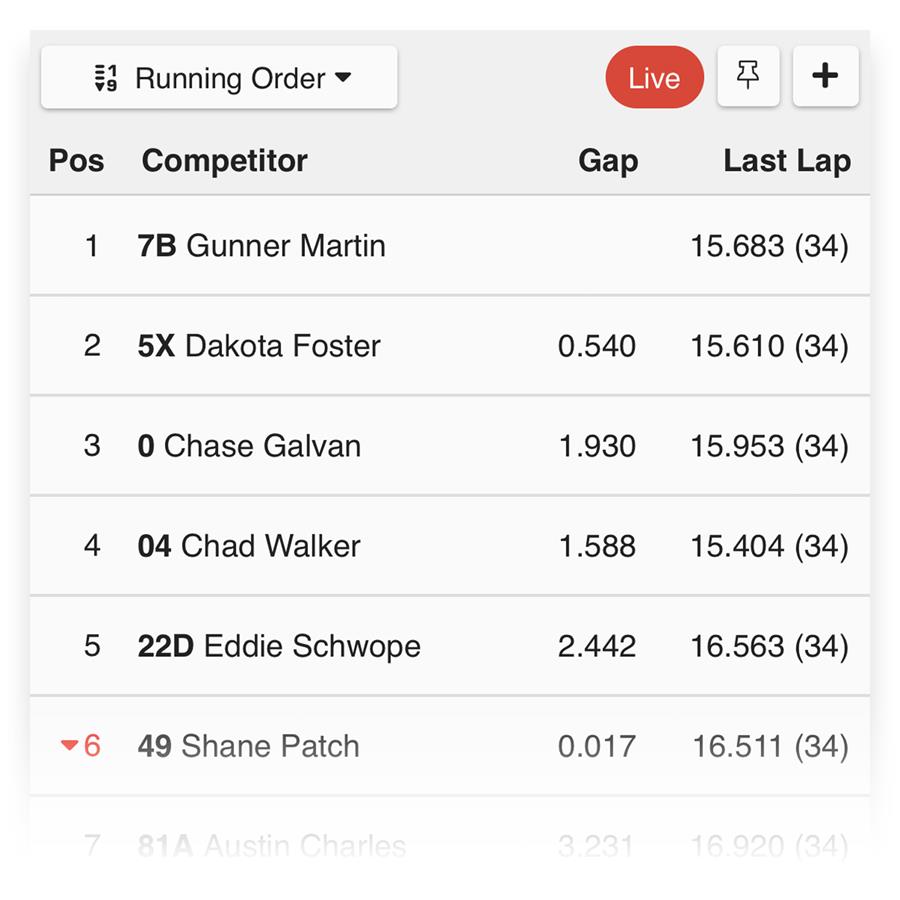This screenshot has height=900, width=900.
Task: Sort by the Competitor column header
Action: click(224, 160)
